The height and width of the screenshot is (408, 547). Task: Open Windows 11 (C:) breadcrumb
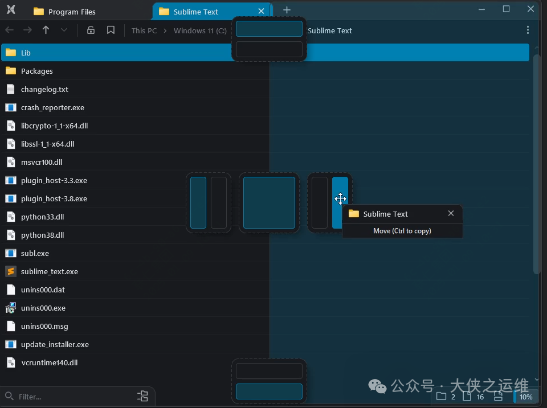[x=200, y=31]
